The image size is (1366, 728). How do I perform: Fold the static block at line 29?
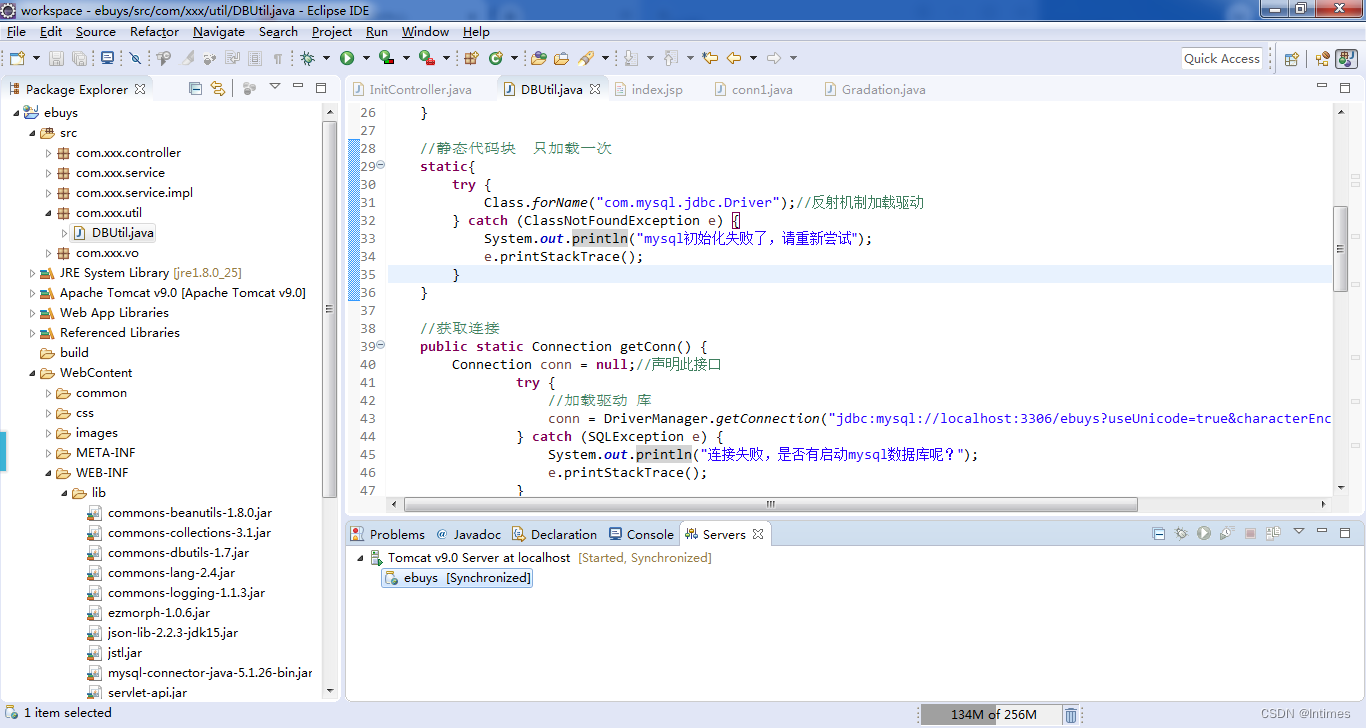click(381, 166)
